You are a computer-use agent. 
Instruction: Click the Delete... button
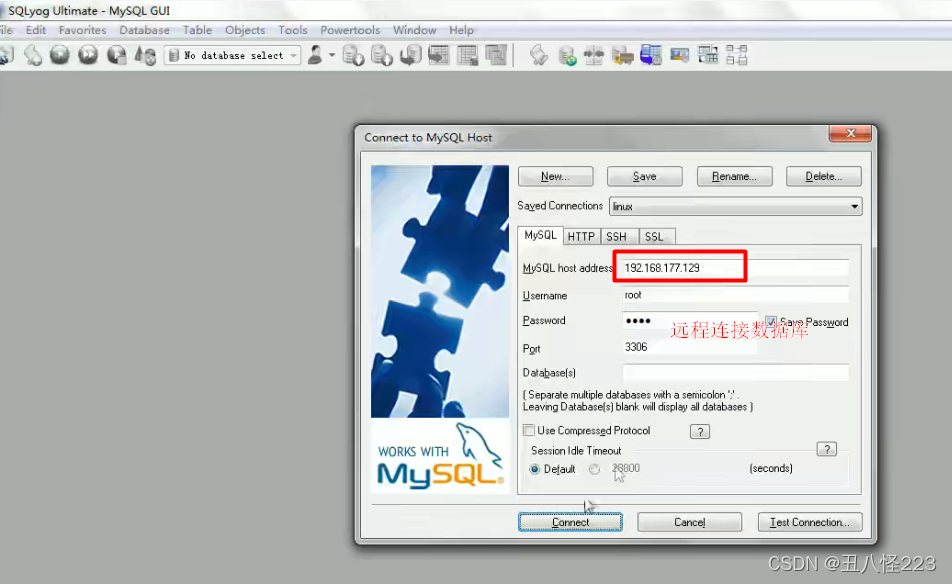[823, 177]
